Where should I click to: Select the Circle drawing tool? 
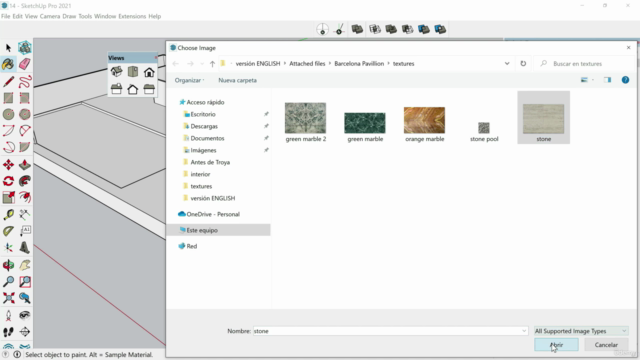point(8,114)
